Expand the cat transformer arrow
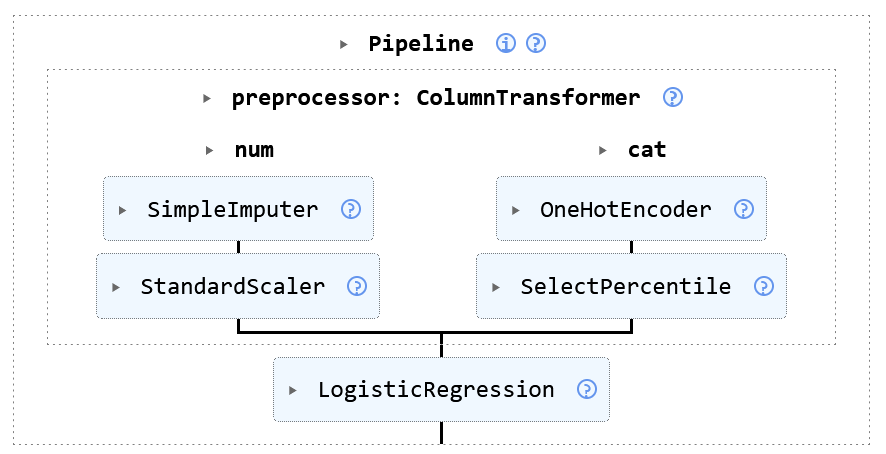This screenshot has height=454, width=886. (x=603, y=150)
